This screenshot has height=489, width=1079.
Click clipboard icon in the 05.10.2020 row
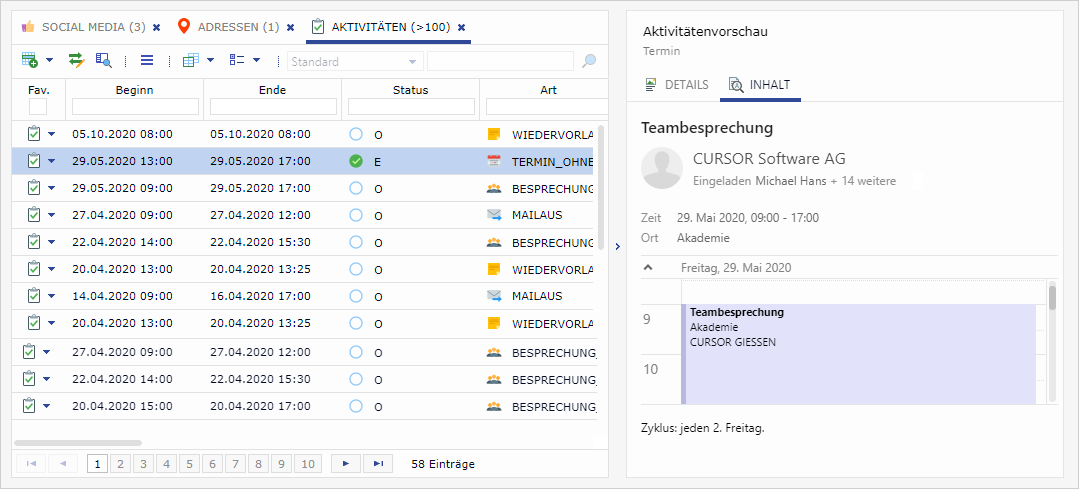pyautogui.click(x=33, y=134)
